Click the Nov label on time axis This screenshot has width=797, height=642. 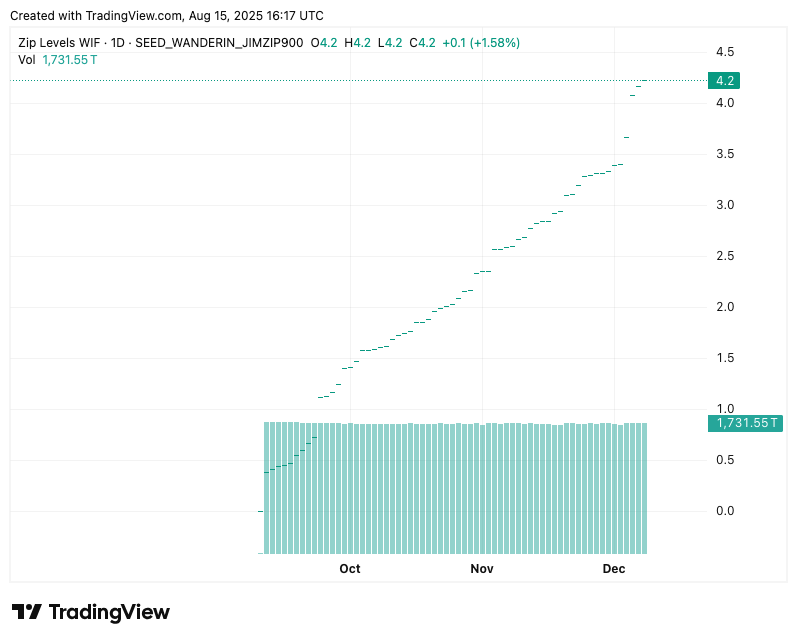pos(482,569)
